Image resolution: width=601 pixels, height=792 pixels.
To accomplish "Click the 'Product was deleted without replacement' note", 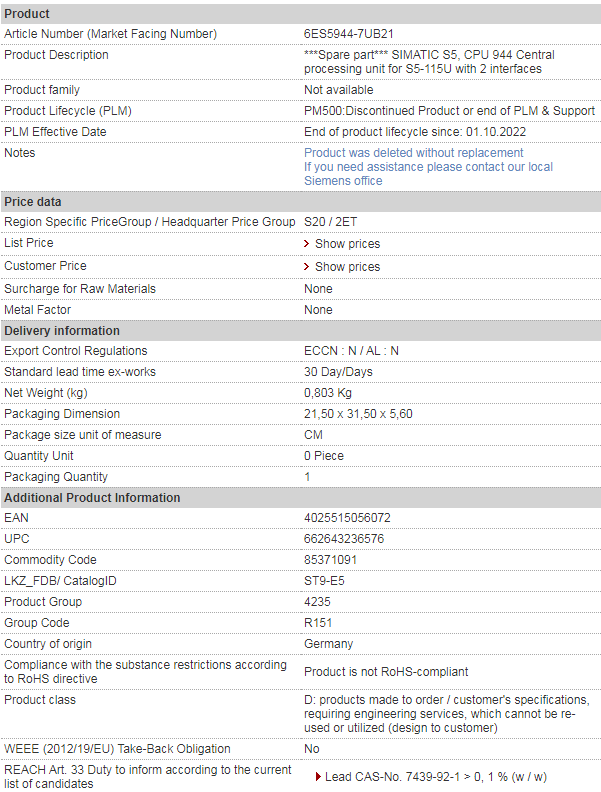I will click(x=413, y=153).
